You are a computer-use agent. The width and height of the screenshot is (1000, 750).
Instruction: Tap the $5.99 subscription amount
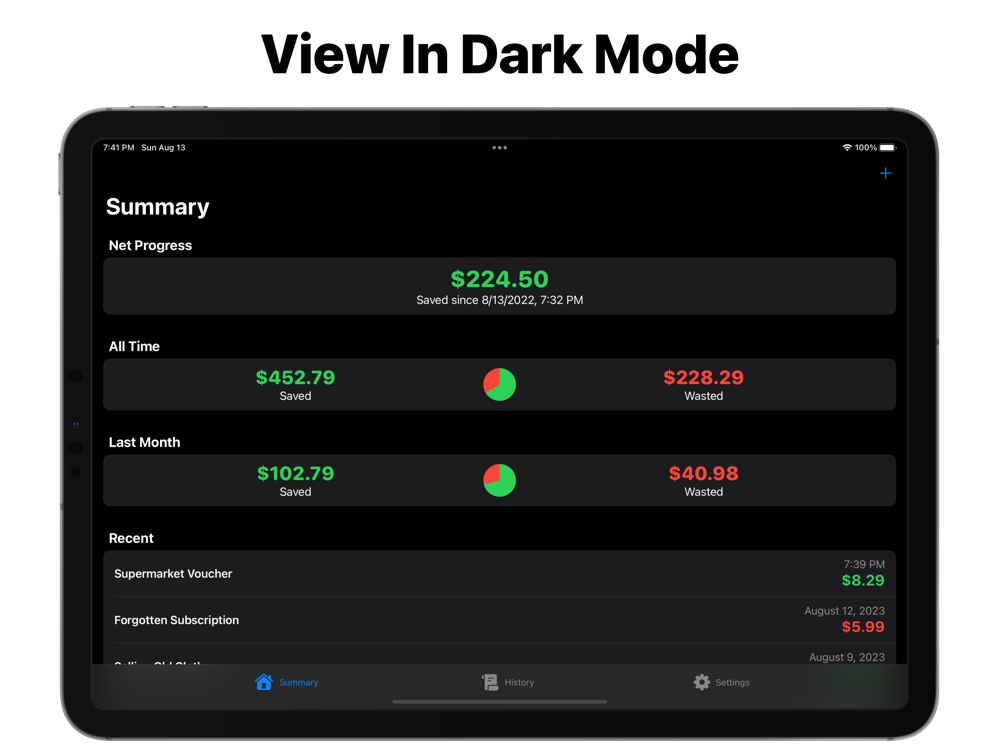(863, 627)
